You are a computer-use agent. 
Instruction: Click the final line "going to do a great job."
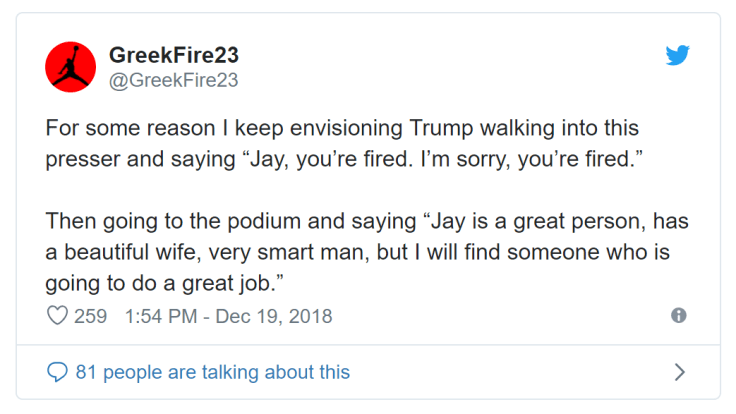[x=161, y=283]
